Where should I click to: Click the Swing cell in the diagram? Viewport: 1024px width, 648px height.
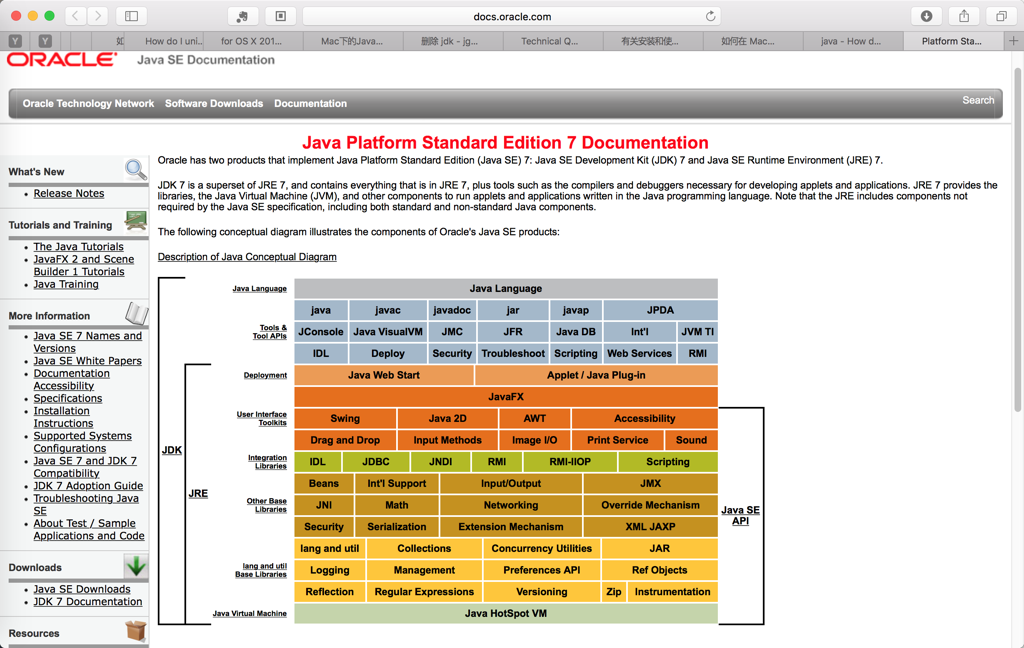click(345, 418)
